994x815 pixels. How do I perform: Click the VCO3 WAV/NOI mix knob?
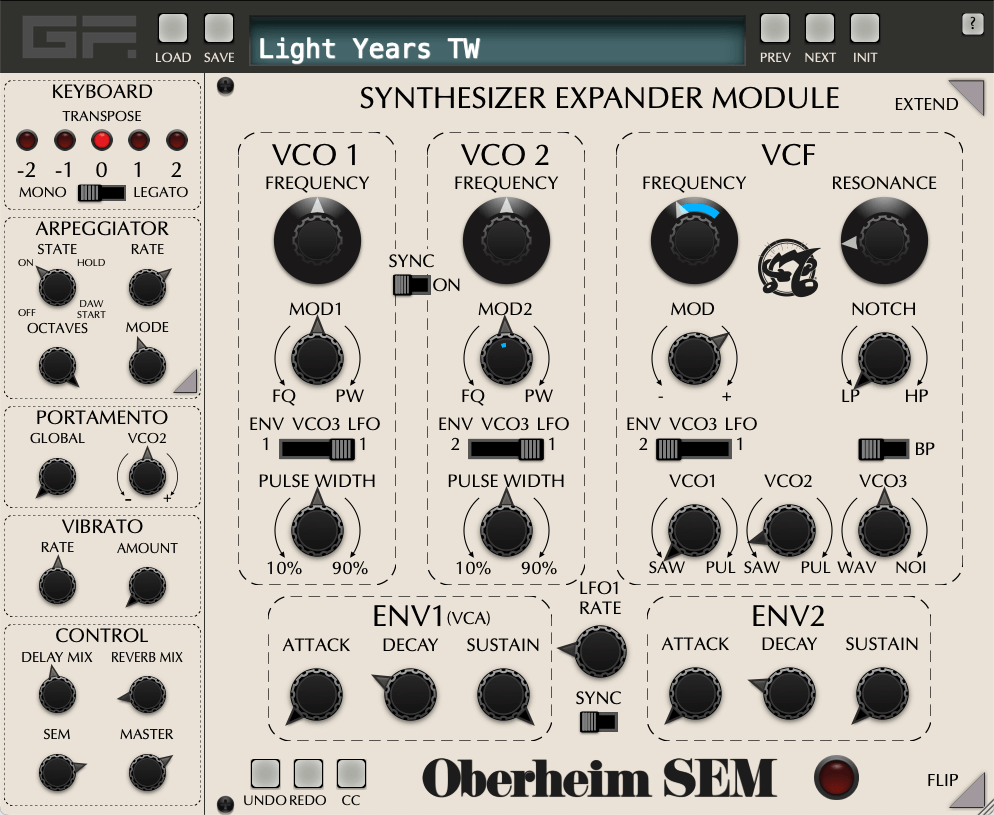click(x=884, y=530)
